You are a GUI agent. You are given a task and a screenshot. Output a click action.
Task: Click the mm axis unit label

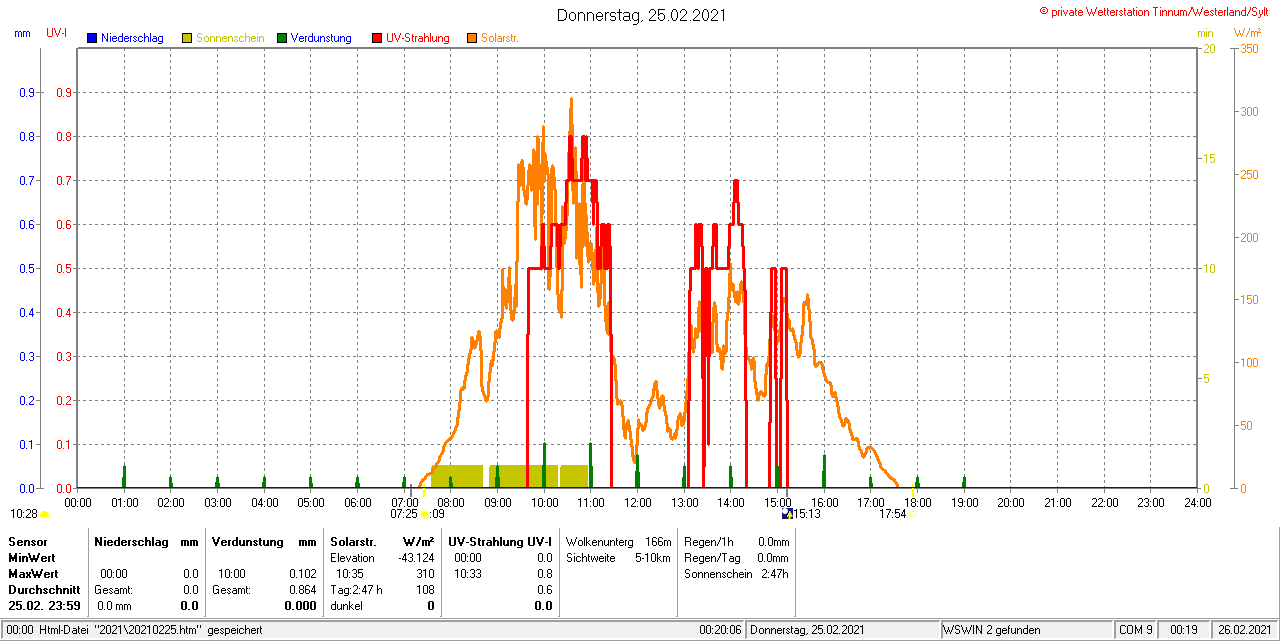tap(22, 33)
